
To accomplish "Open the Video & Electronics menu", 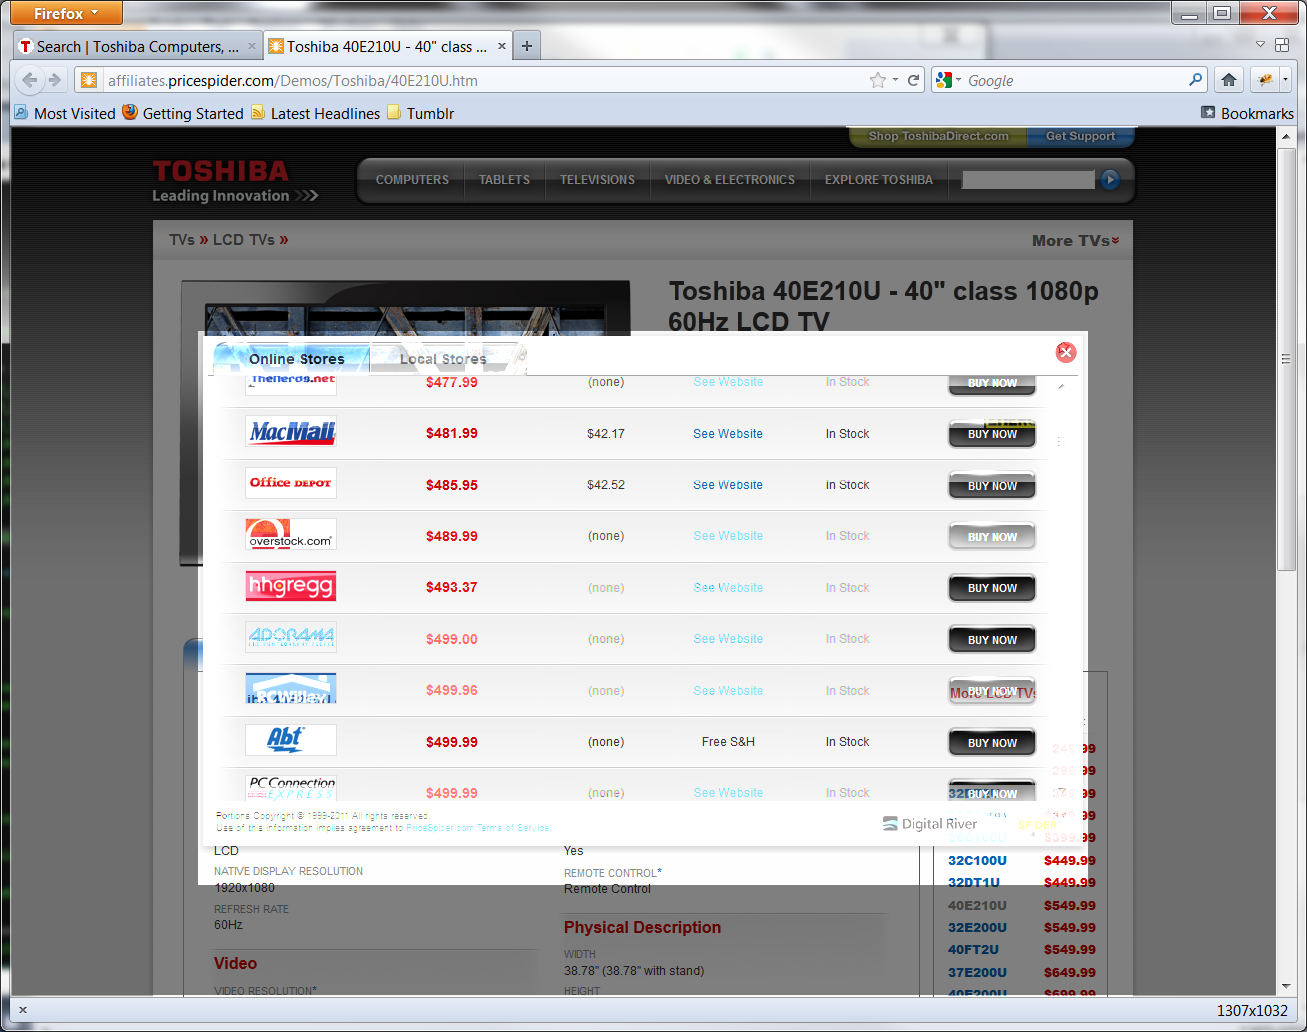I will tap(730, 180).
